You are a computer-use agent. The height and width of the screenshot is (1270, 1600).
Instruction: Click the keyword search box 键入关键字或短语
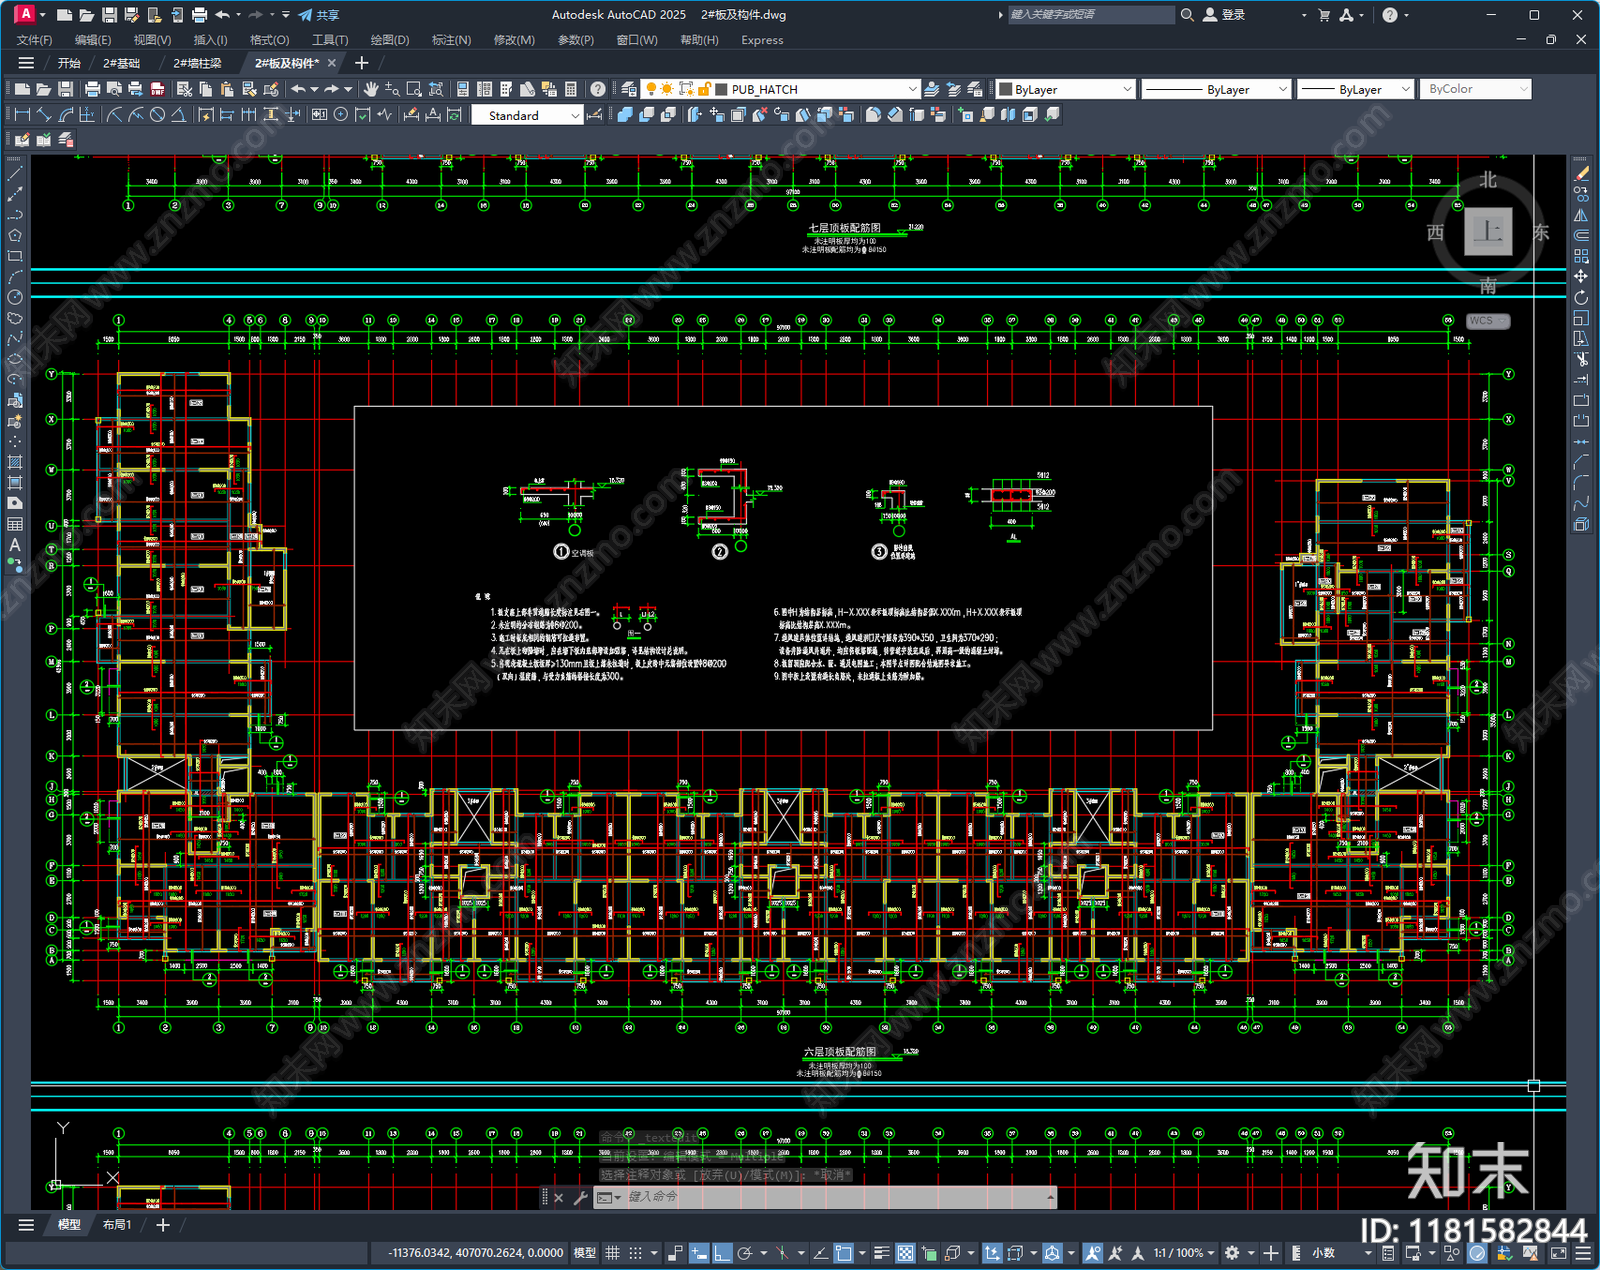pyautogui.click(x=1090, y=15)
